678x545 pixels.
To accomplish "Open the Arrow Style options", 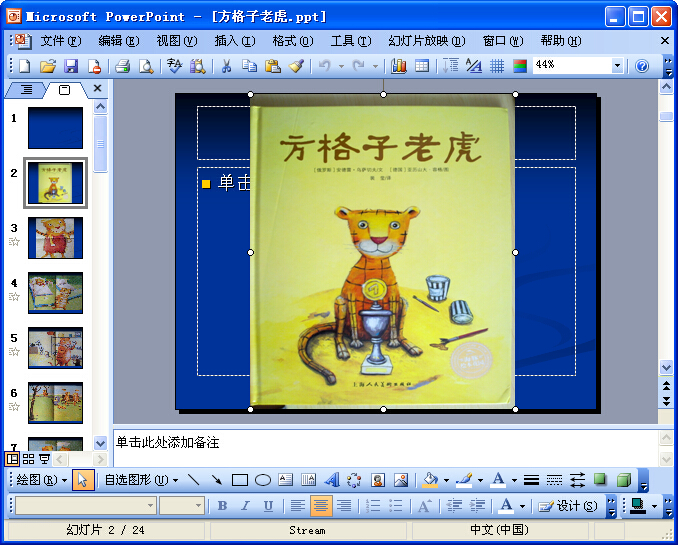I will [577, 480].
